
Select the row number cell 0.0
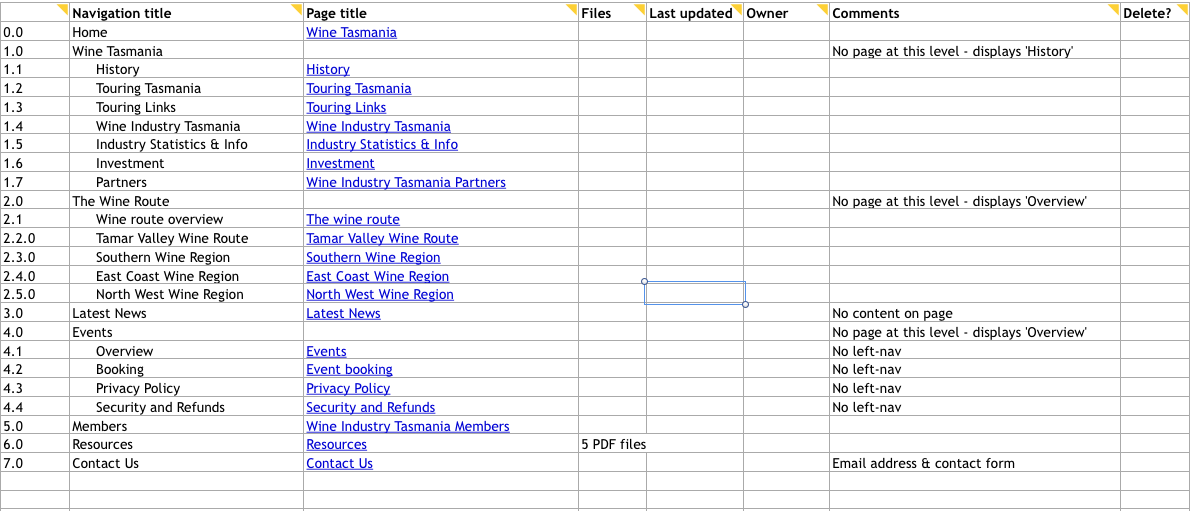35,33
